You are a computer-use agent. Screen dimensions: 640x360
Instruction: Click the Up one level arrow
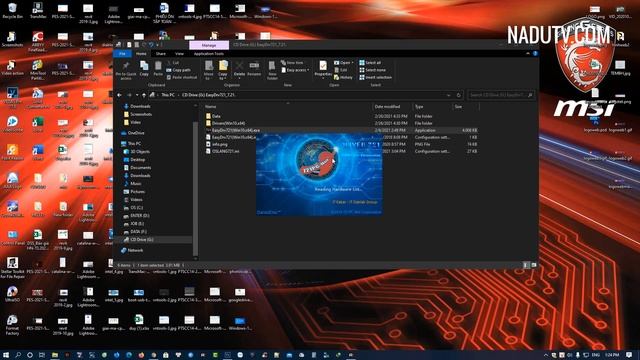click(144, 95)
